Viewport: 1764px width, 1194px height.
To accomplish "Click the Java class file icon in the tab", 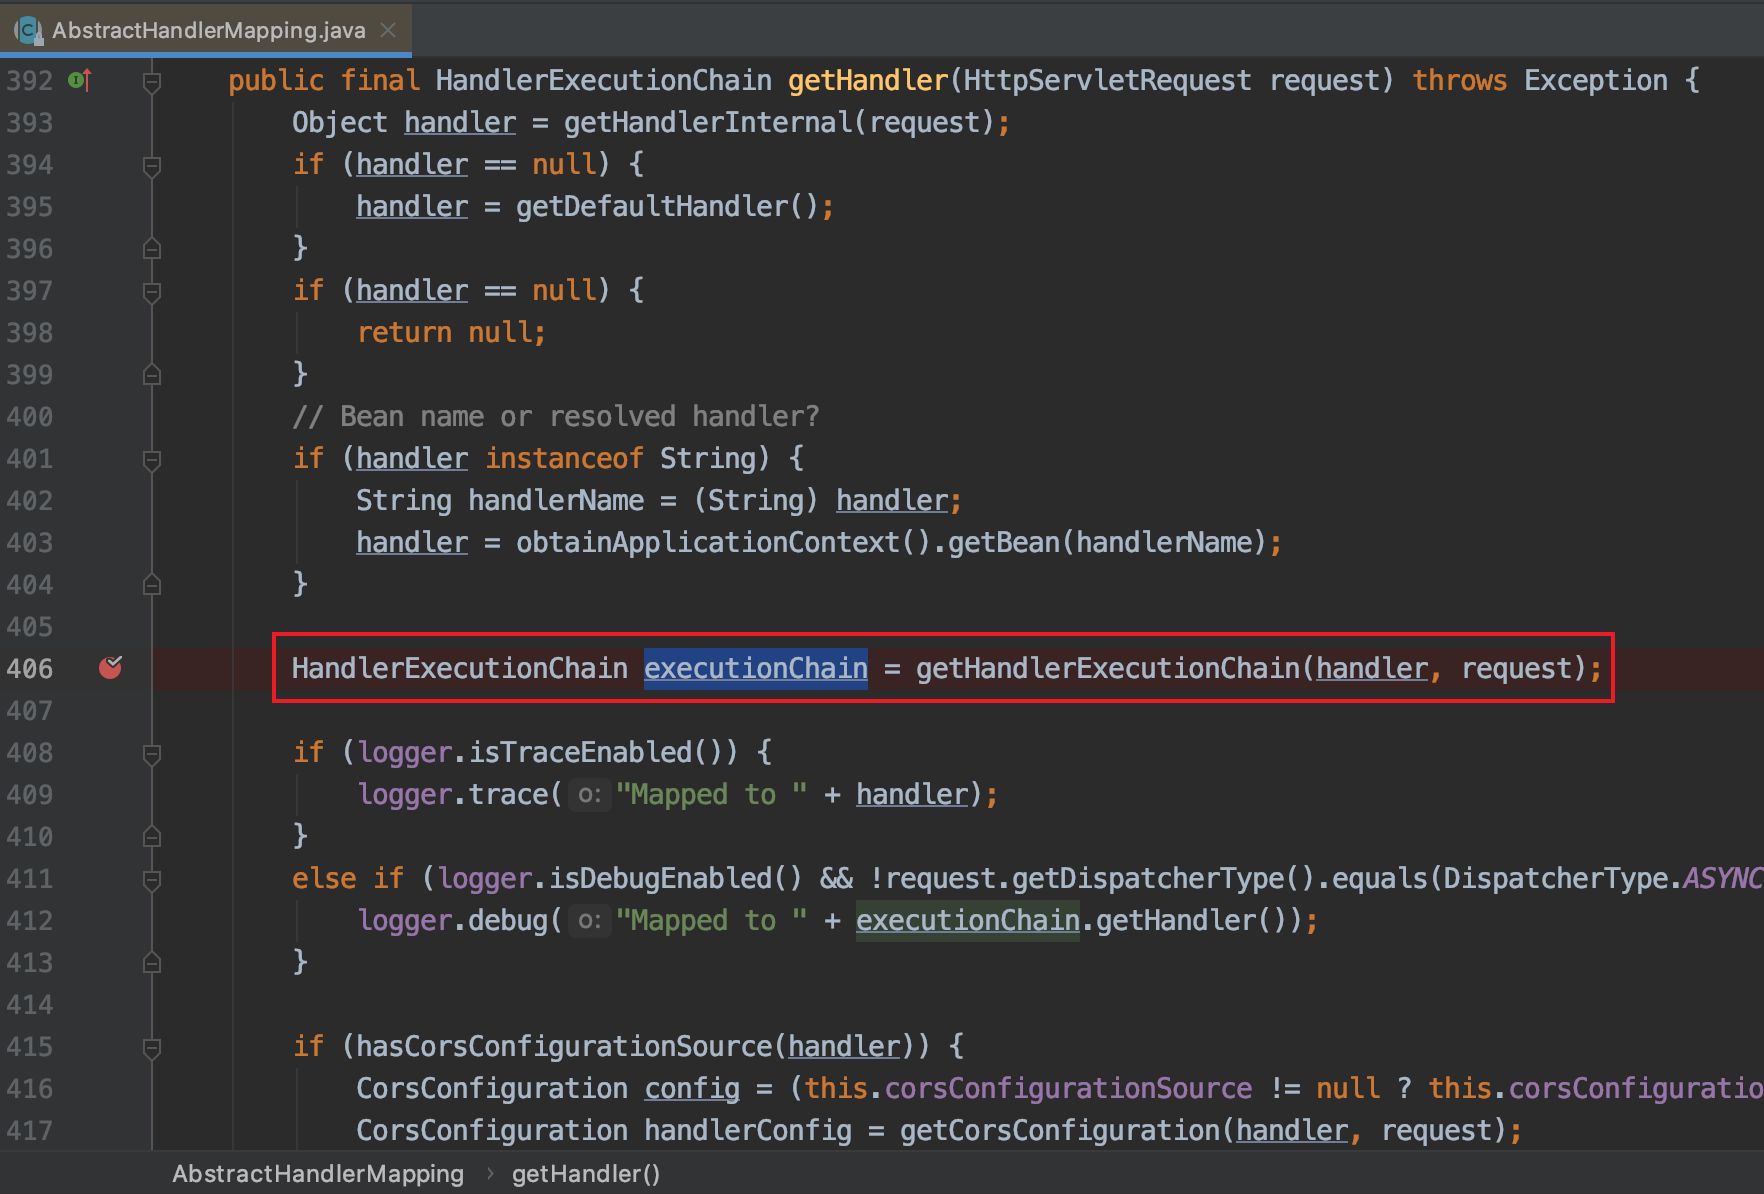I will [x=28, y=30].
